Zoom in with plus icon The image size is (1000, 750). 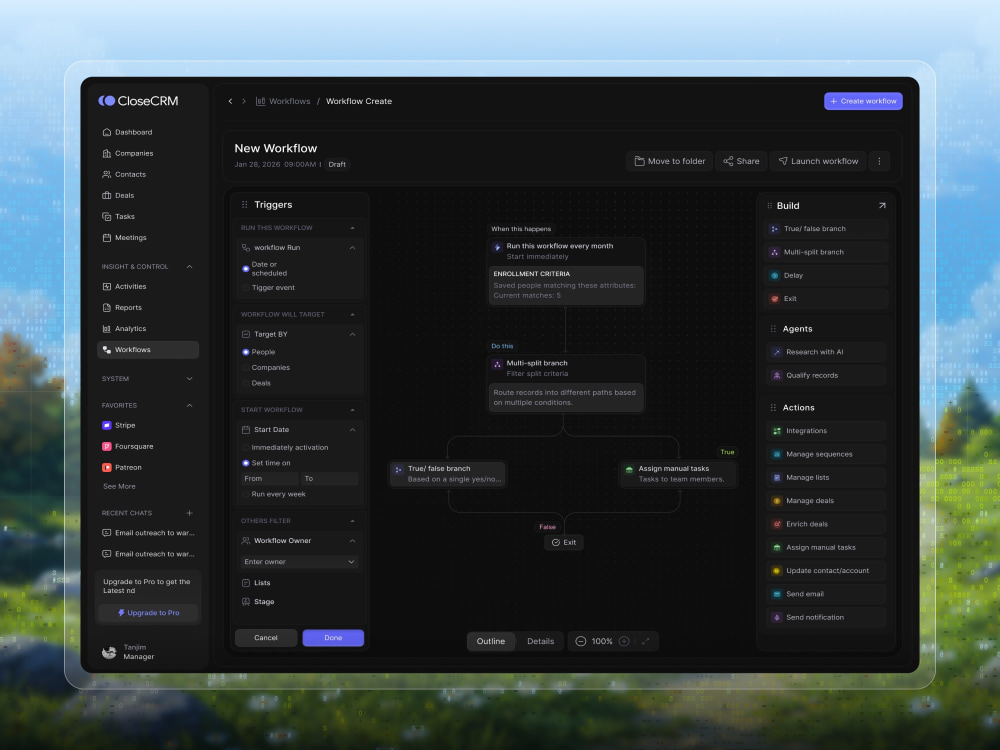click(624, 642)
